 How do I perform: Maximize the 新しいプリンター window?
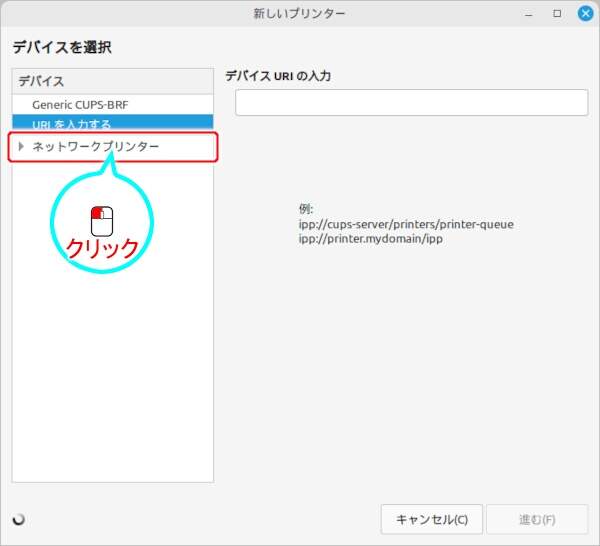coord(557,14)
